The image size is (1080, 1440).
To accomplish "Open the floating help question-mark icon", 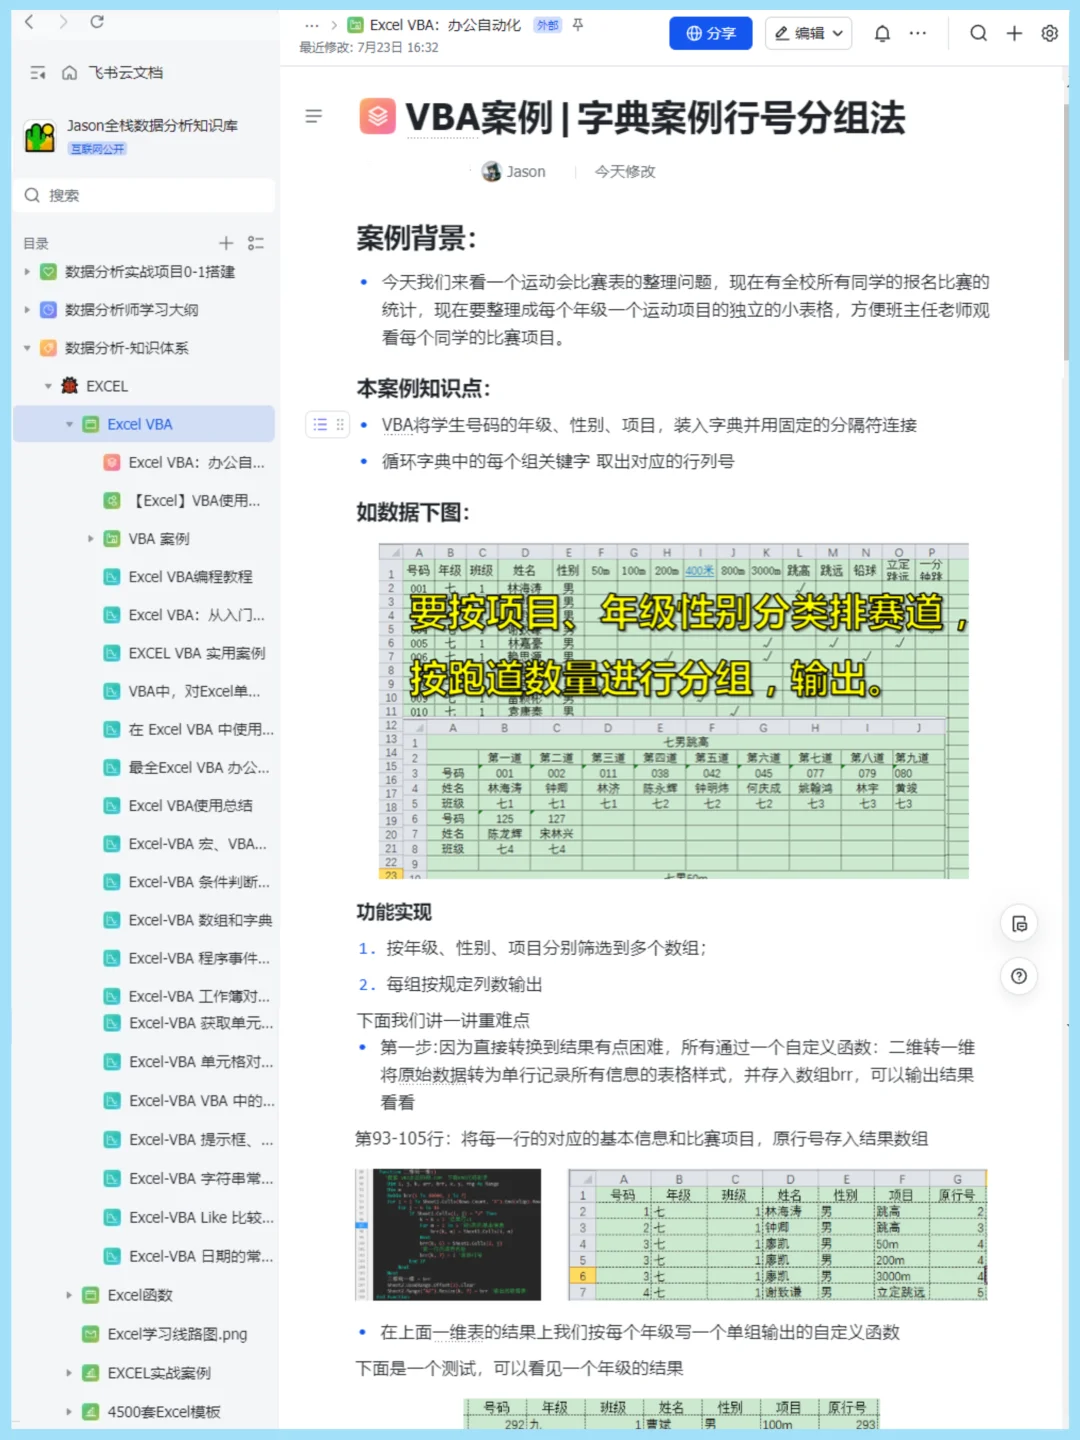I will coord(1018,976).
